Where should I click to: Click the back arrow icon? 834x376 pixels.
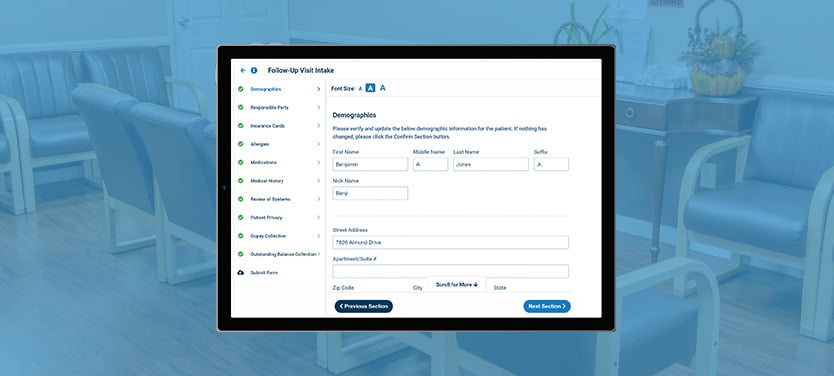coord(243,70)
